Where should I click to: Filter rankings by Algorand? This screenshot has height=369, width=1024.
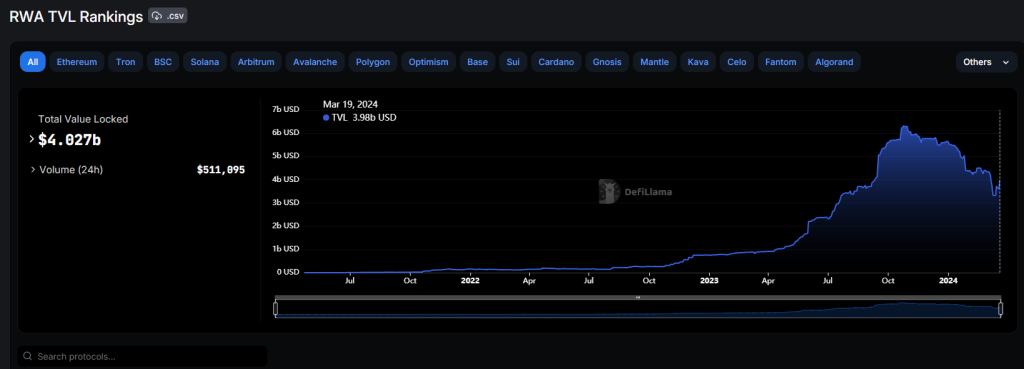click(834, 62)
